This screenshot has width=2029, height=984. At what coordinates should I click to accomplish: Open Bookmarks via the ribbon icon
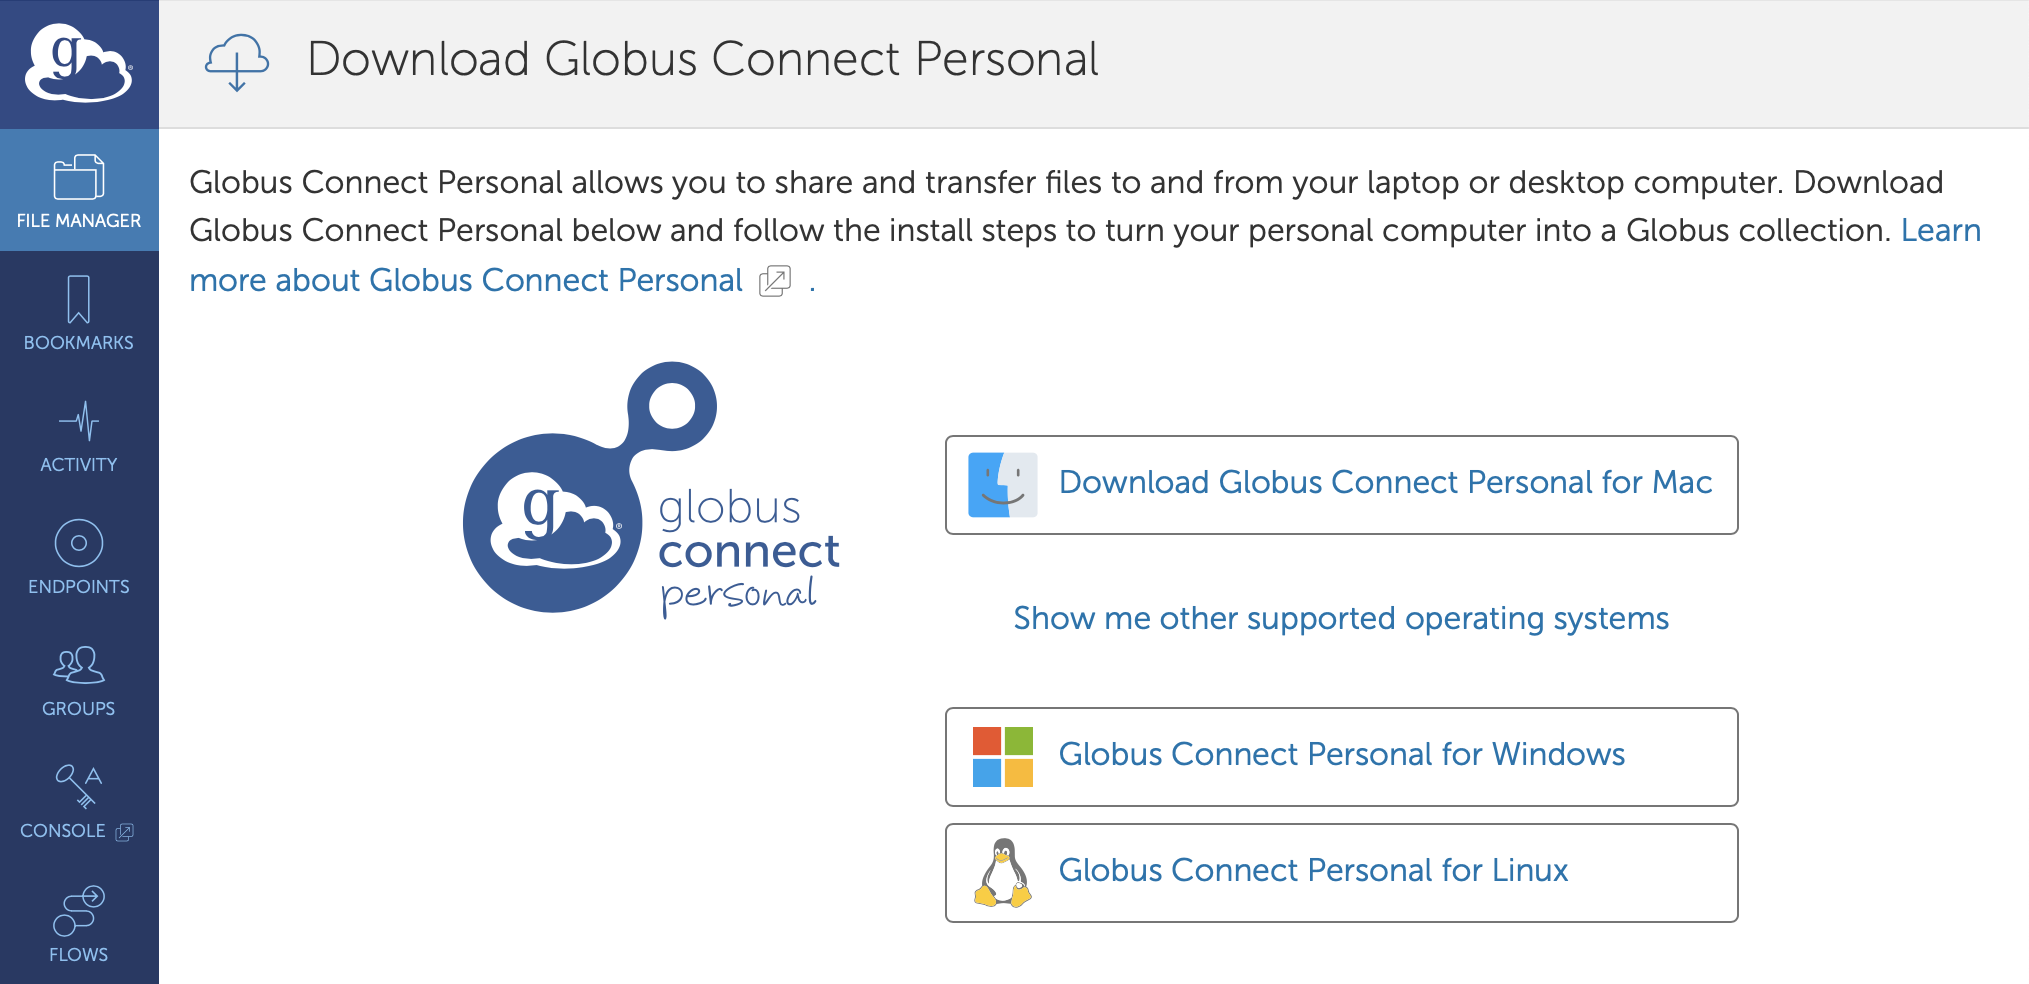[x=78, y=299]
